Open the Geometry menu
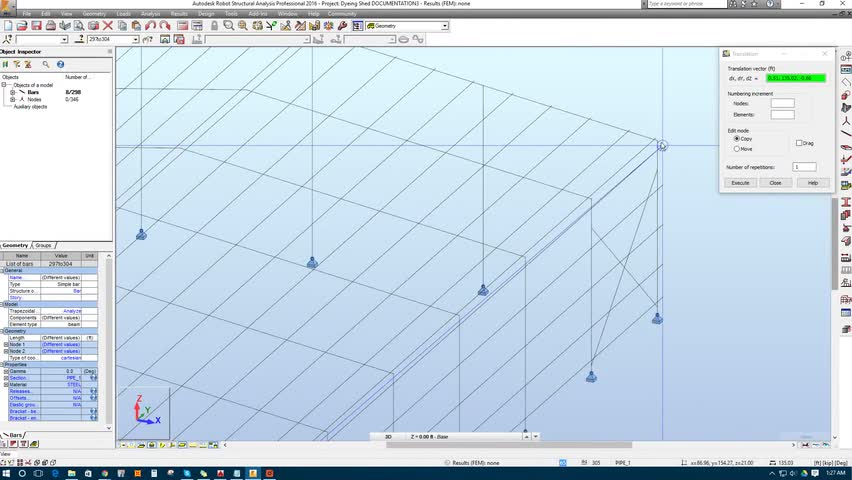 coord(94,14)
